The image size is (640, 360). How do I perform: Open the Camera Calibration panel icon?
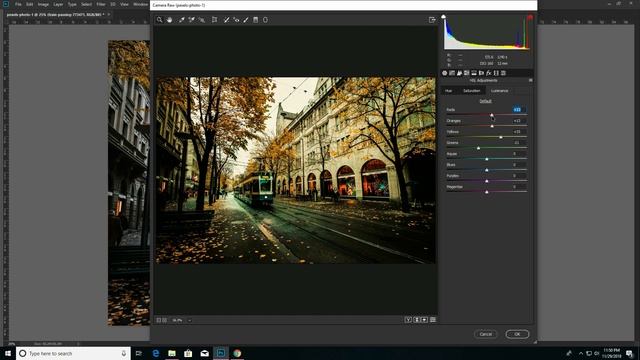click(x=496, y=73)
